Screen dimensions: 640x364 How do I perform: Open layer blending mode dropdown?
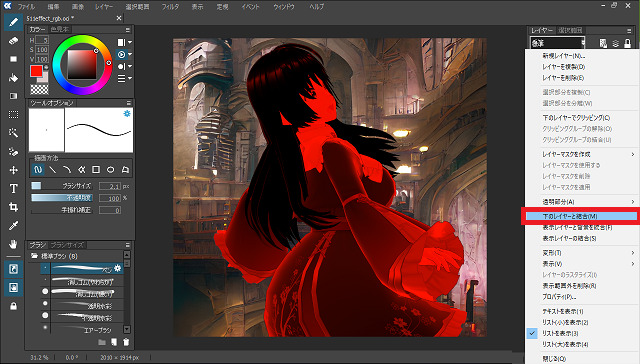pyautogui.click(x=558, y=43)
